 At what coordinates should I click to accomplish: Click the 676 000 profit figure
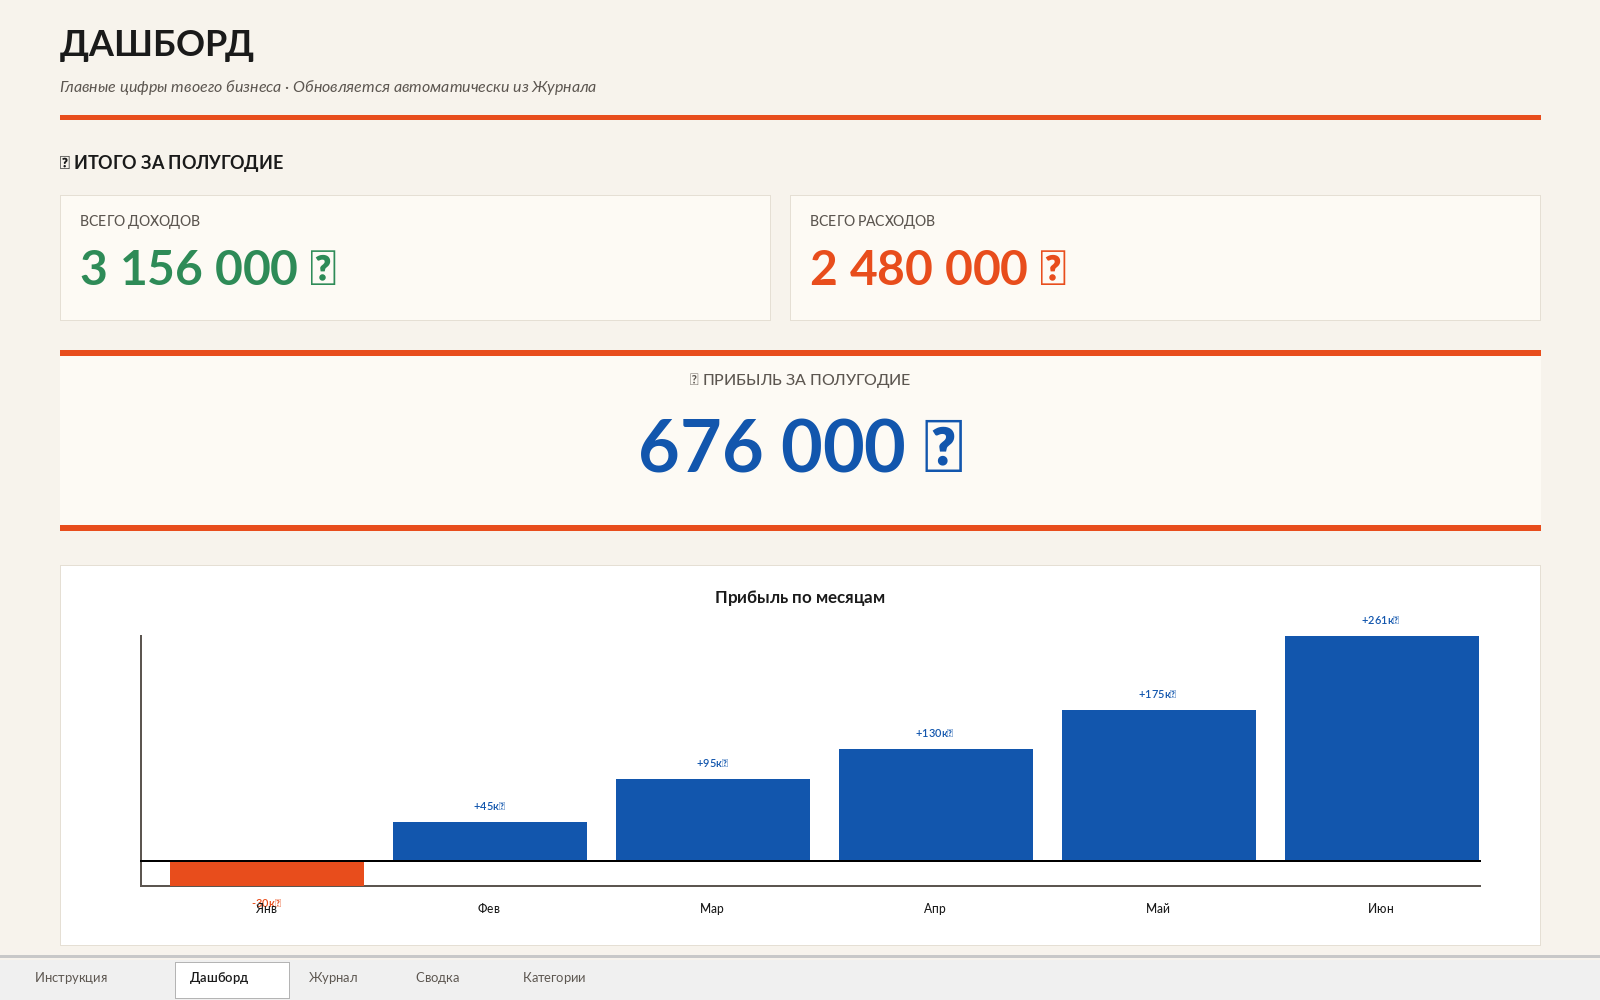pos(772,446)
